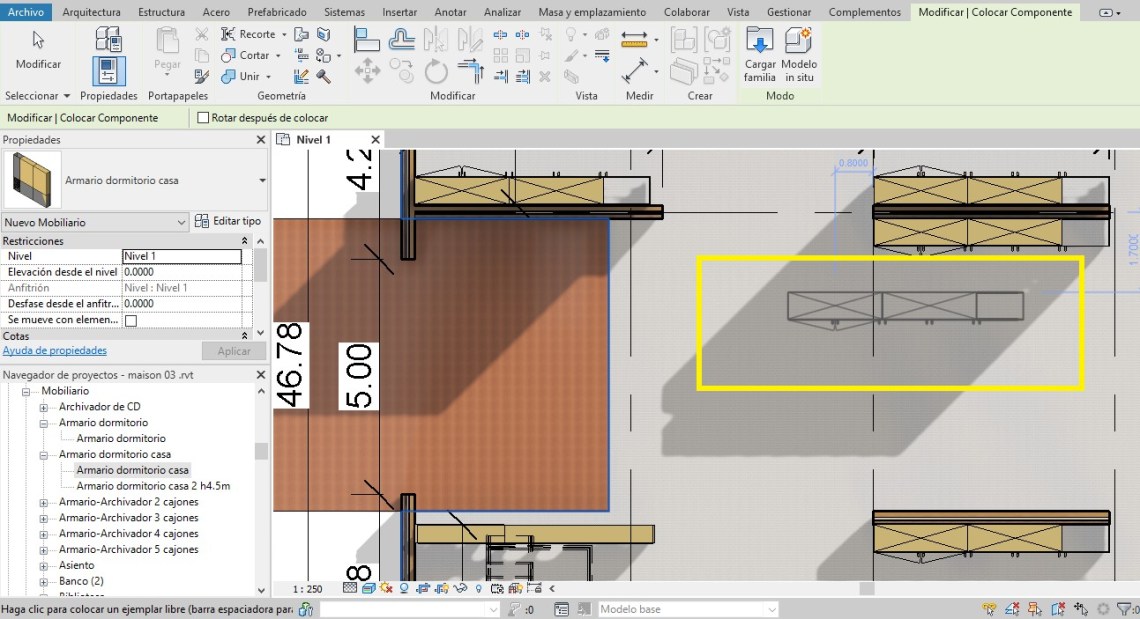Click the Nivel field showing Nivel 1
The width and height of the screenshot is (1140, 619).
click(181, 257)
